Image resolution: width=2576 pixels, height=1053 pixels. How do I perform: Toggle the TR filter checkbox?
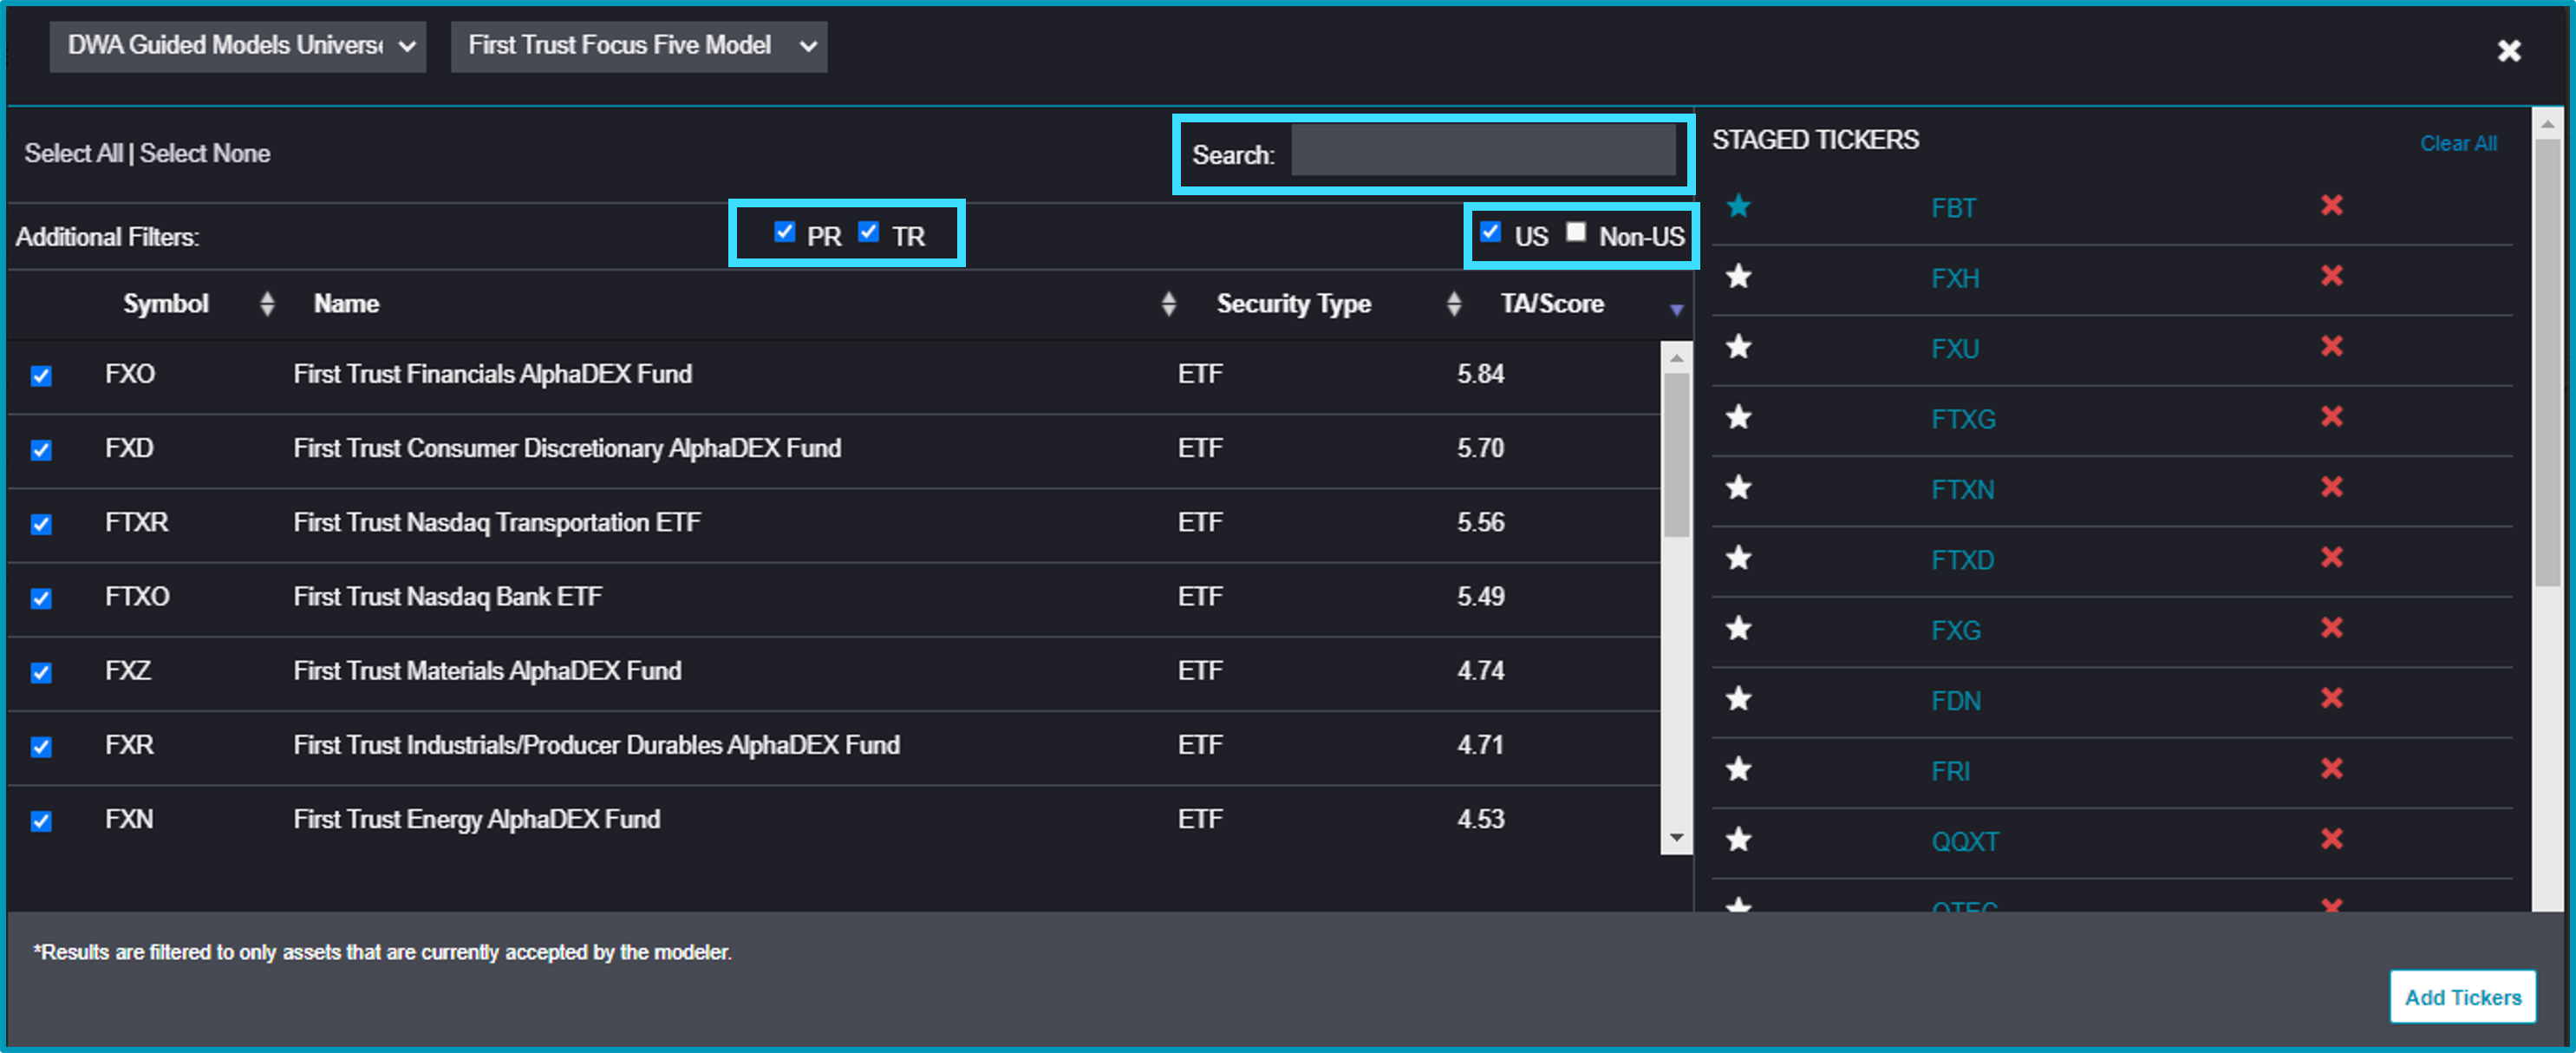[869, 232]
